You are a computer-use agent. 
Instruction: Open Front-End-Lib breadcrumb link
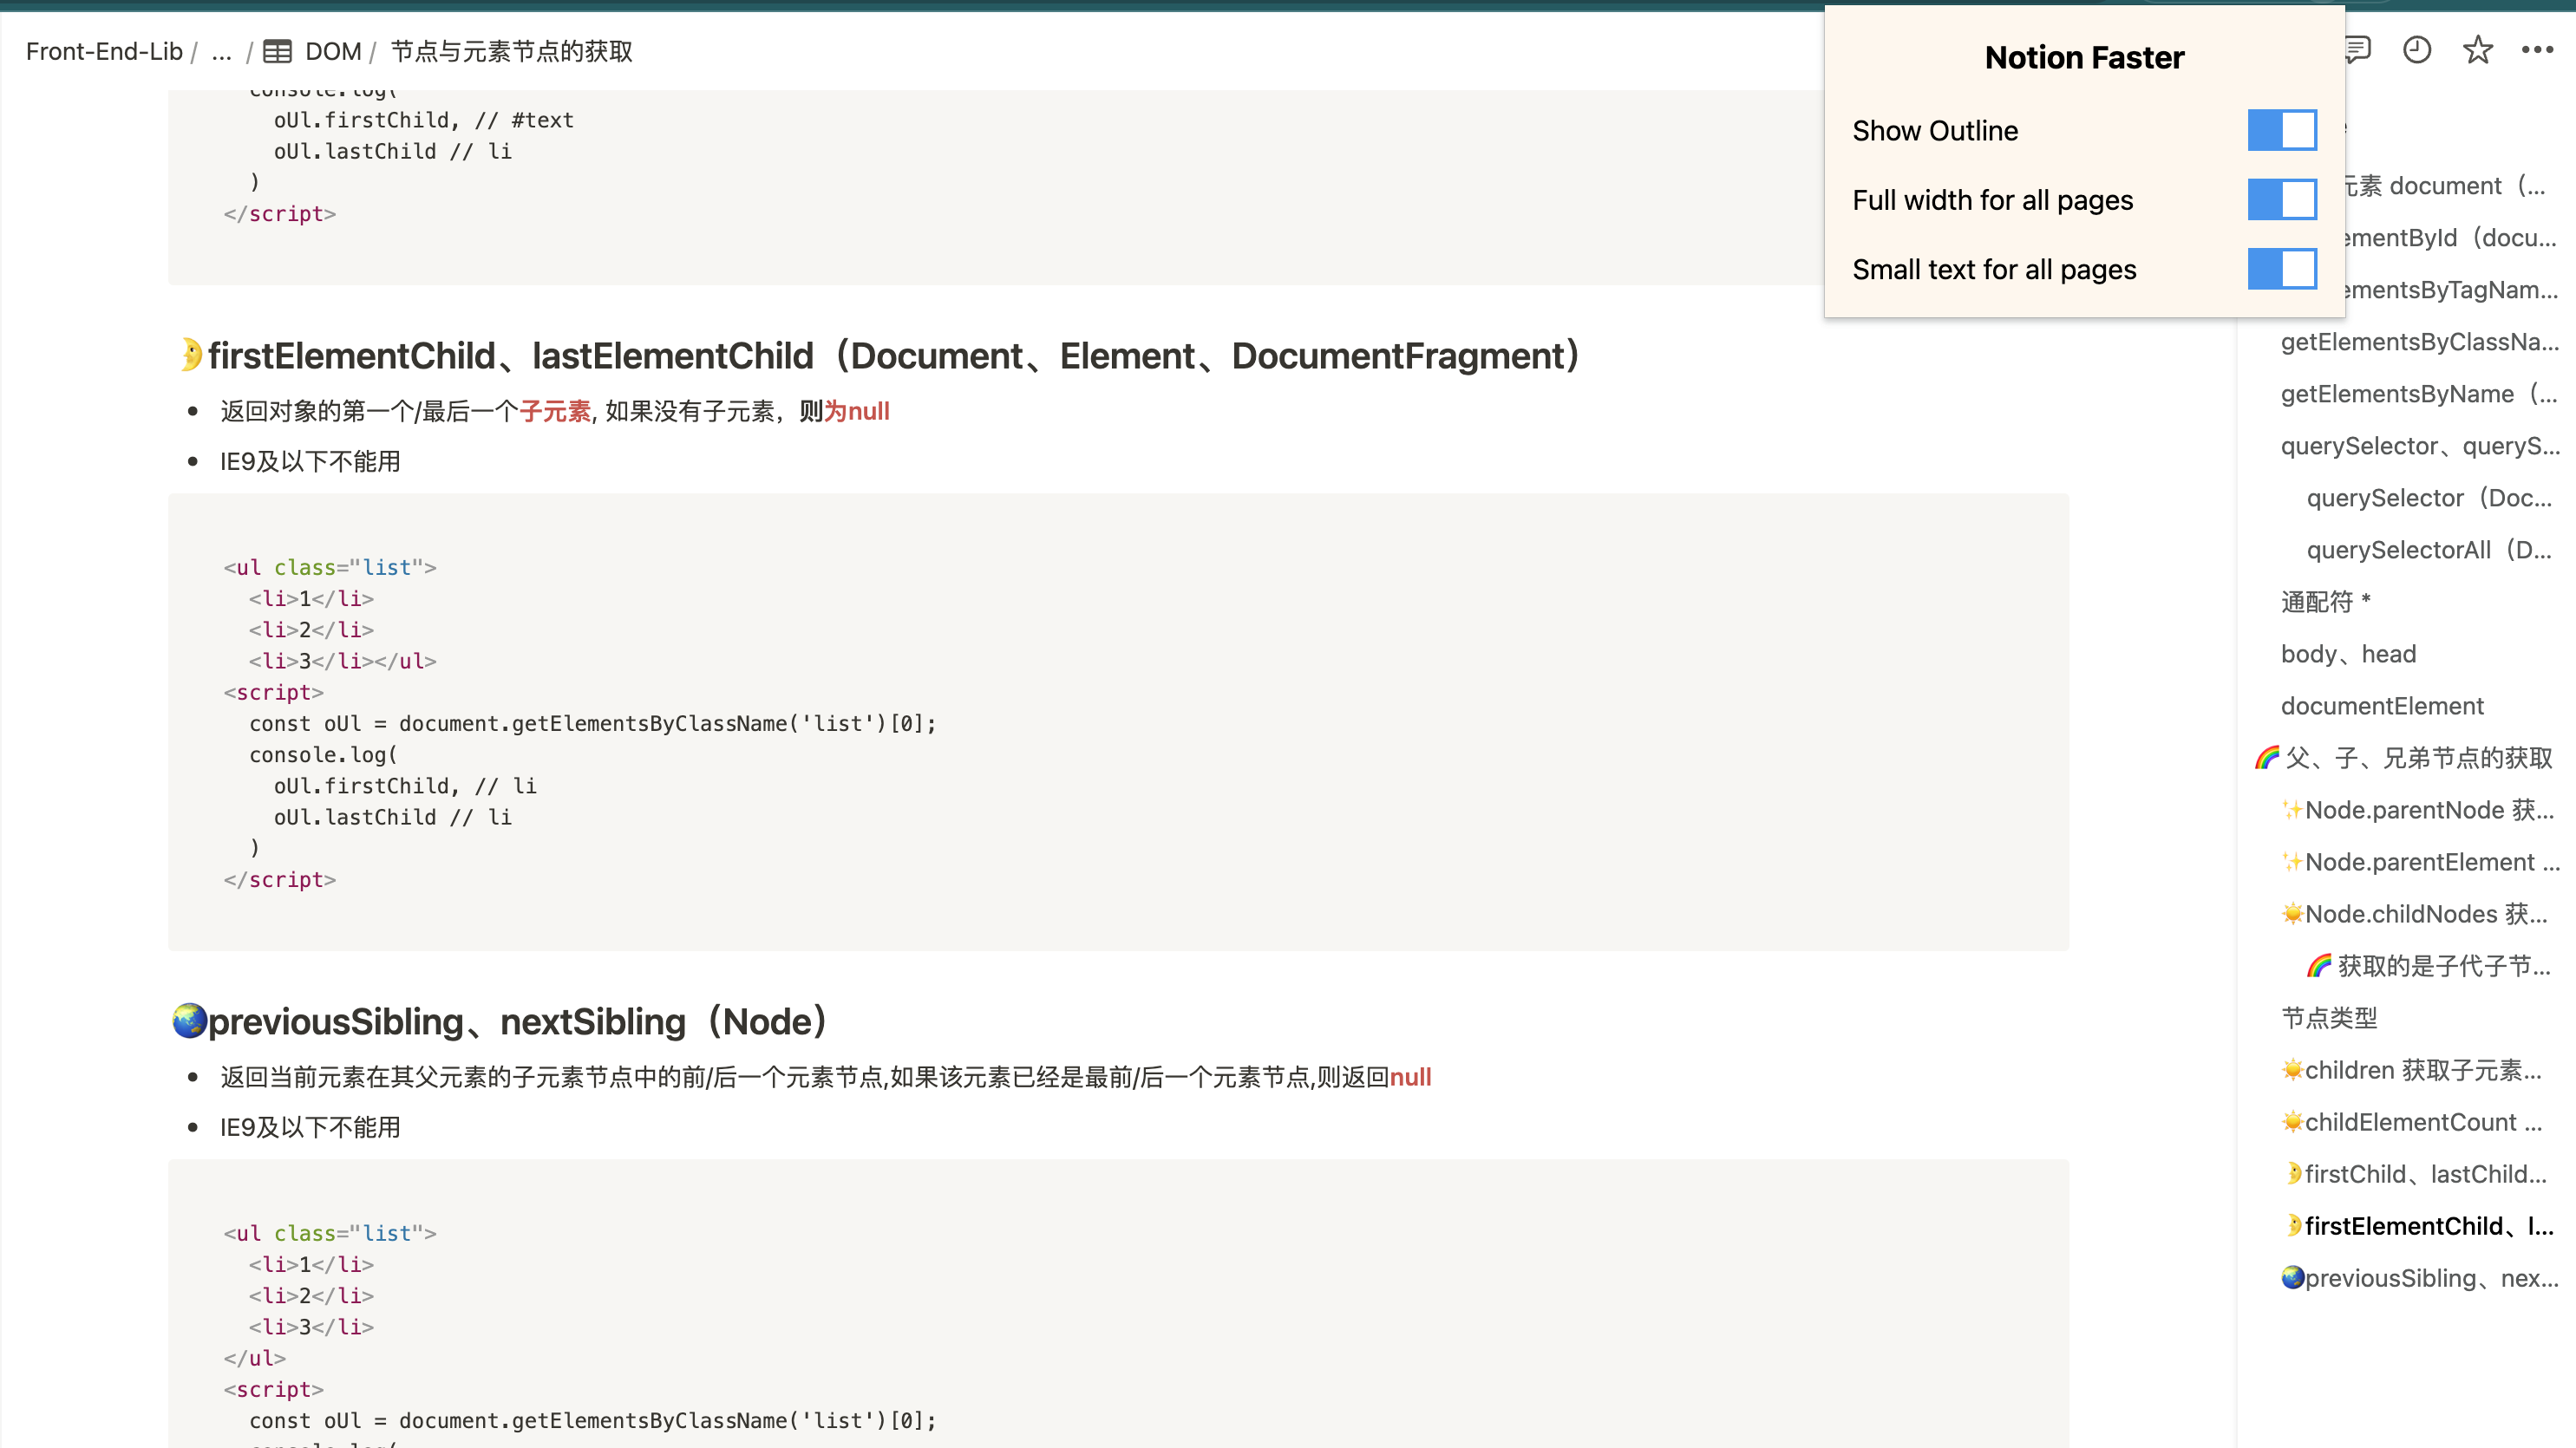(x=104, y=51)
